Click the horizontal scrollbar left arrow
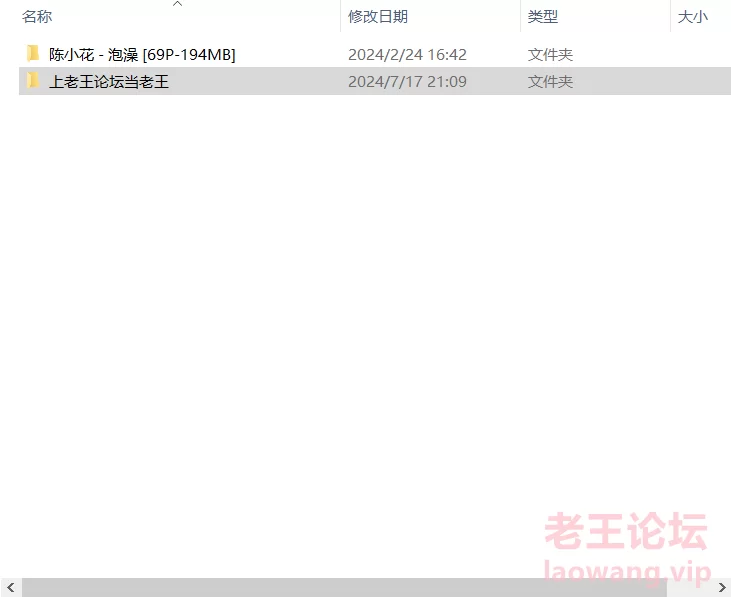This screenshot has height=597, width=731. point(11,587)
